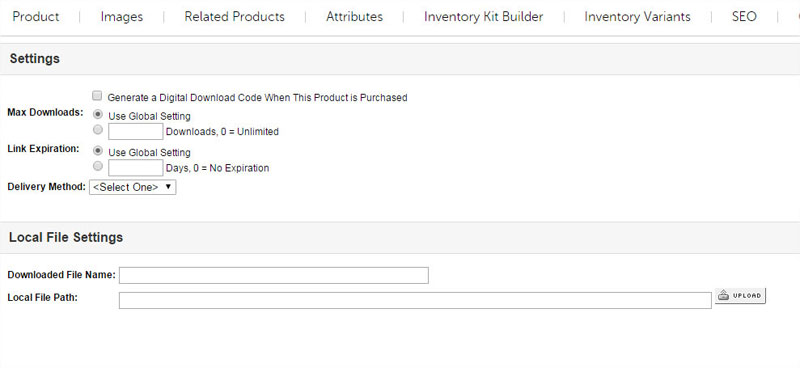Enable Generate a Digital Download Code checkbox
Image resolution: width=800 pixels, height=368 pixels.
click(x=97, y=95)
